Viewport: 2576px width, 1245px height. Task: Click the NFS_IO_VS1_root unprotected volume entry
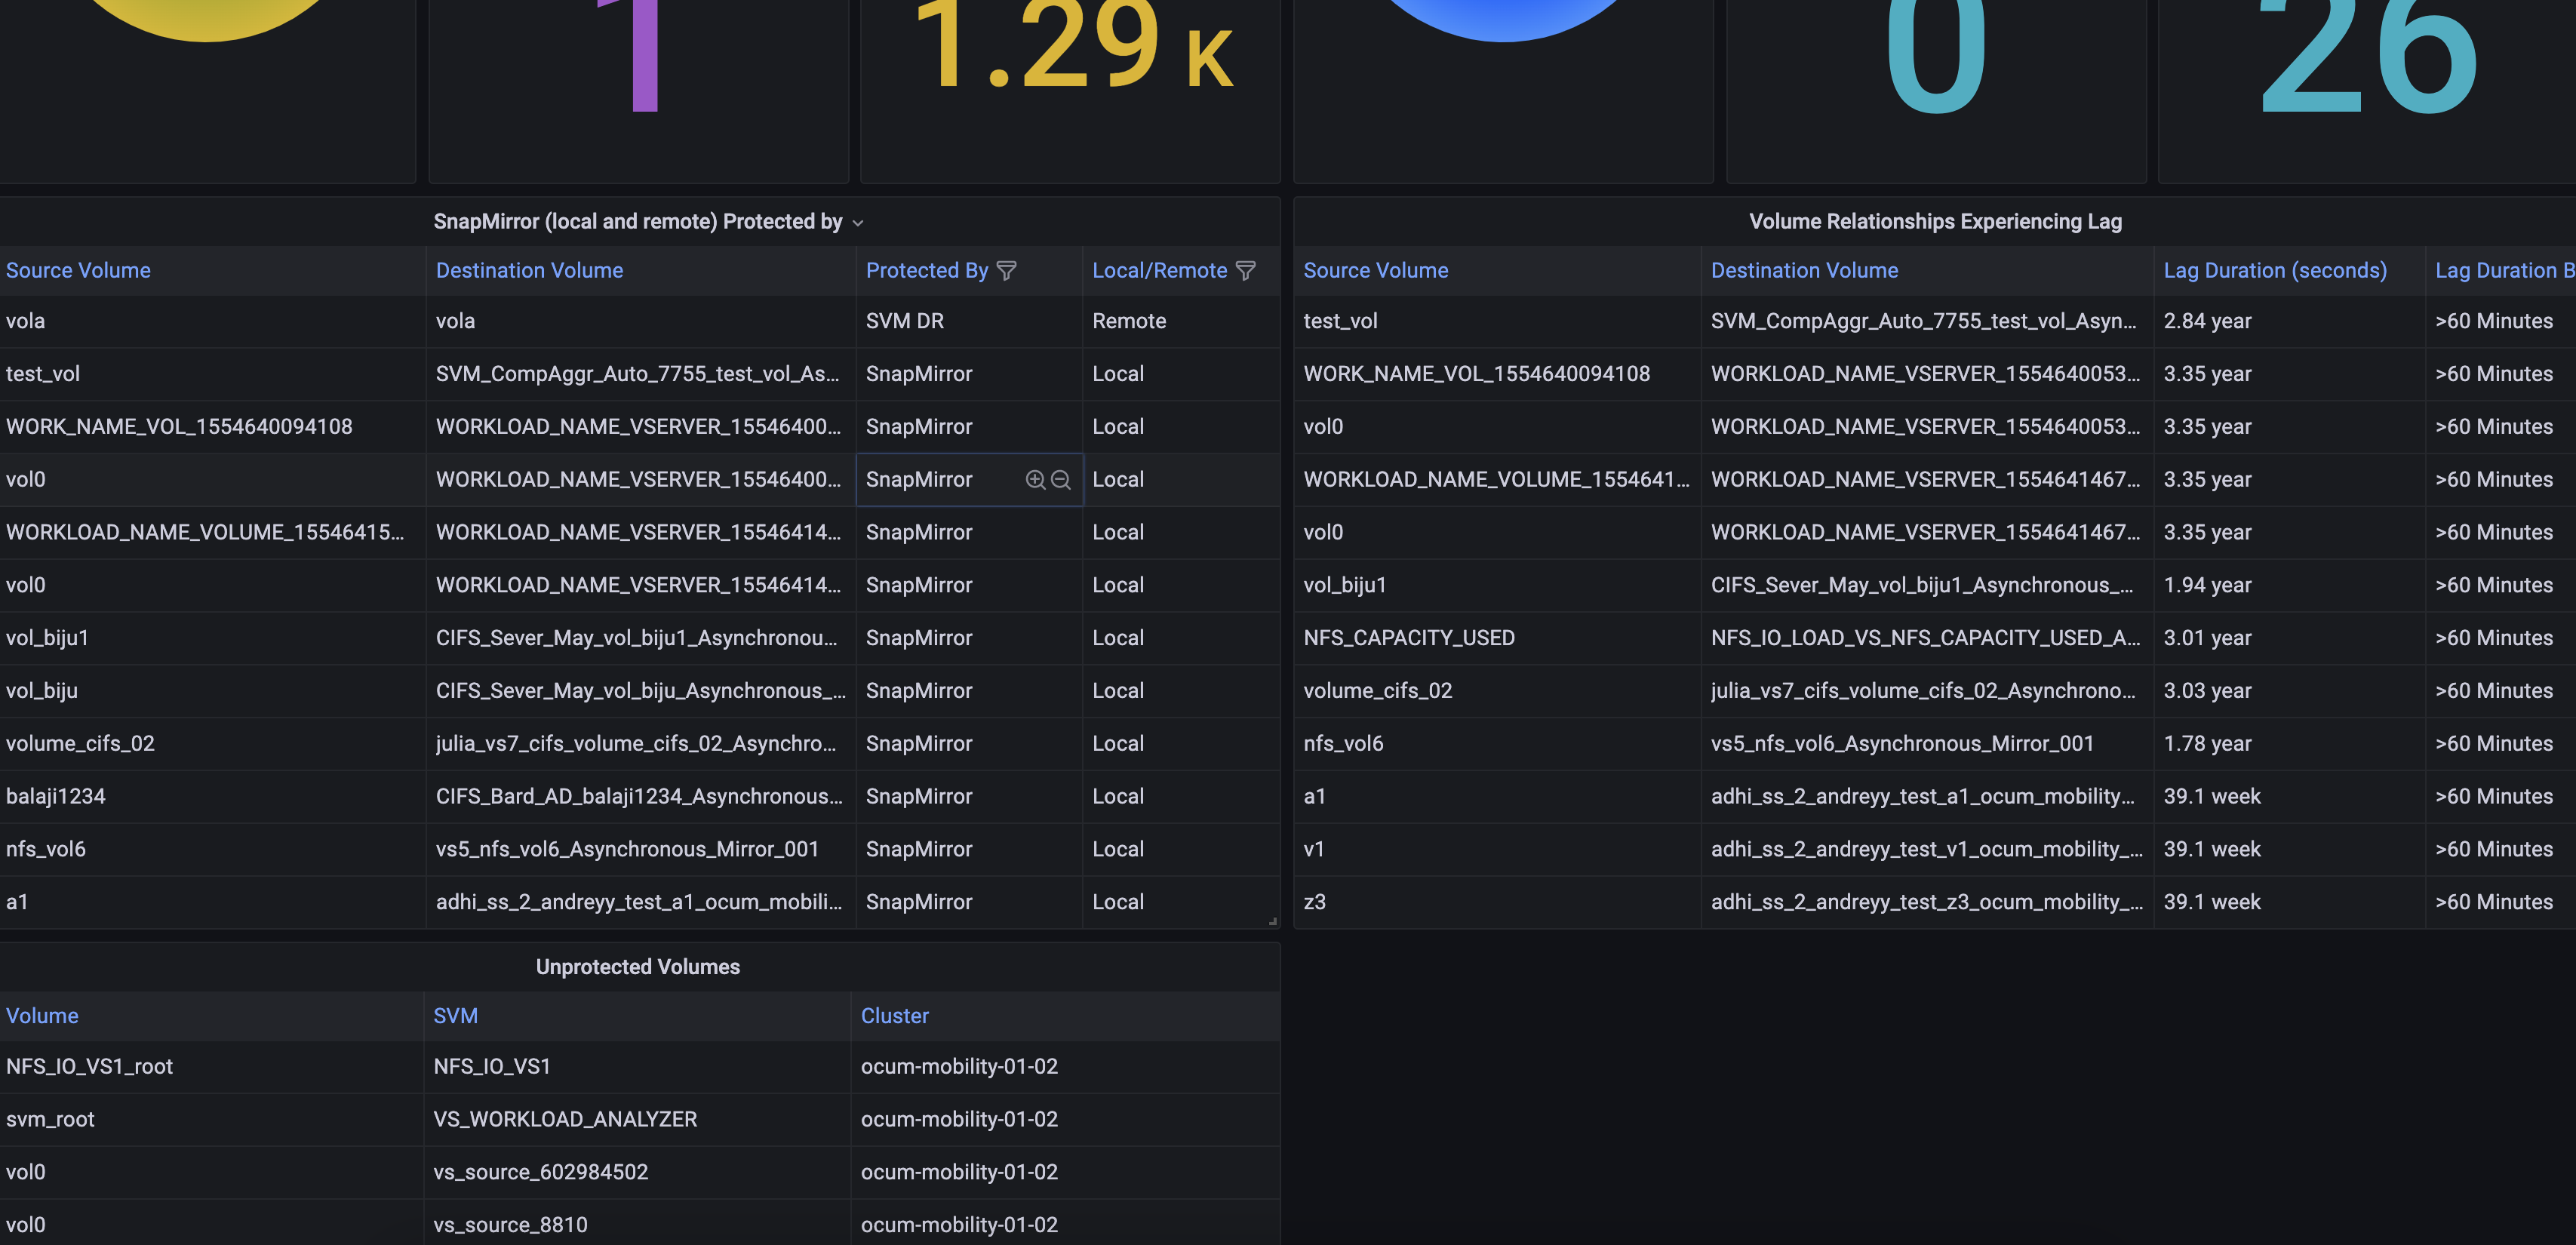(x=90, y=1067)
